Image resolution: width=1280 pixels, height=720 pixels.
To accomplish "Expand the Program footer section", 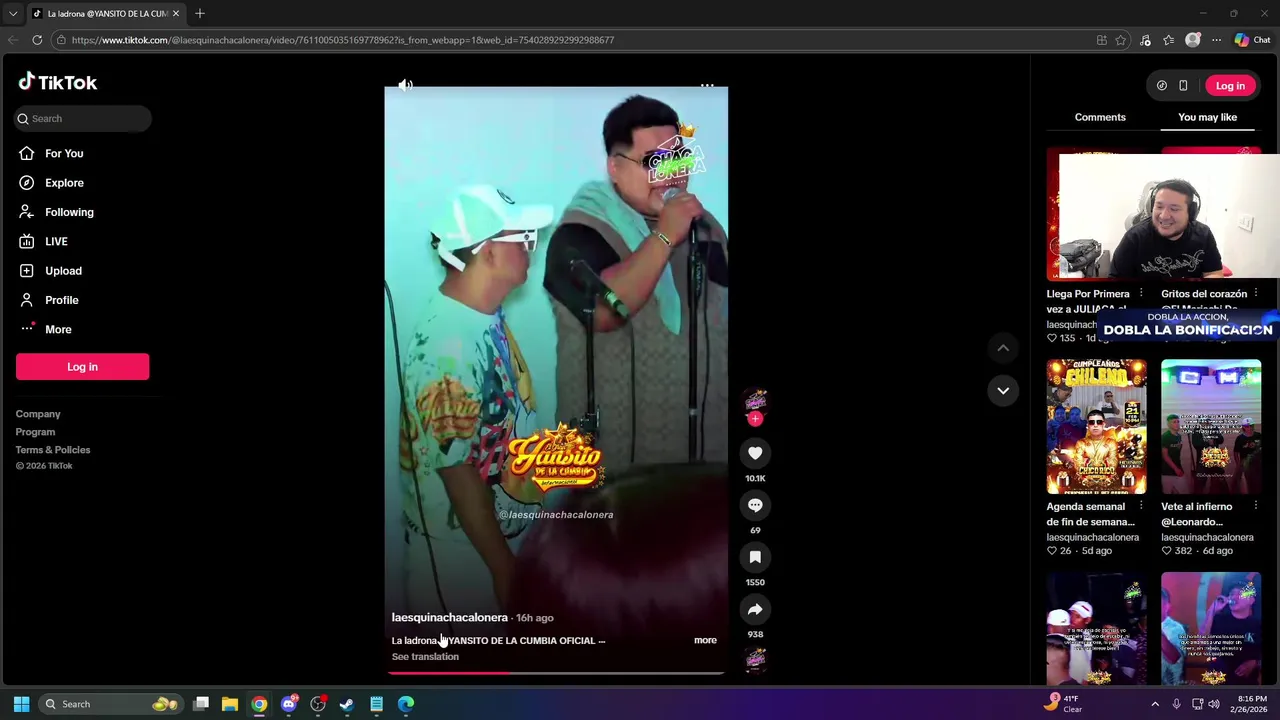I will [35, 432].
